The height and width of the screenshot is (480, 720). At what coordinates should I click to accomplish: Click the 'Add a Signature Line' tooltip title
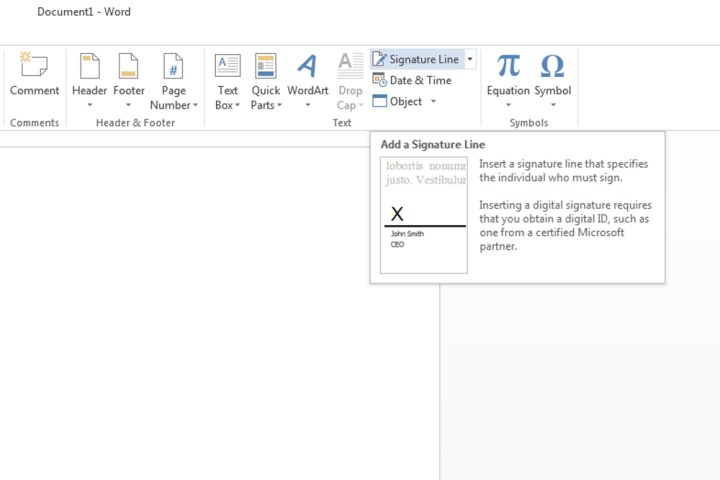click(x=433, y=144)
